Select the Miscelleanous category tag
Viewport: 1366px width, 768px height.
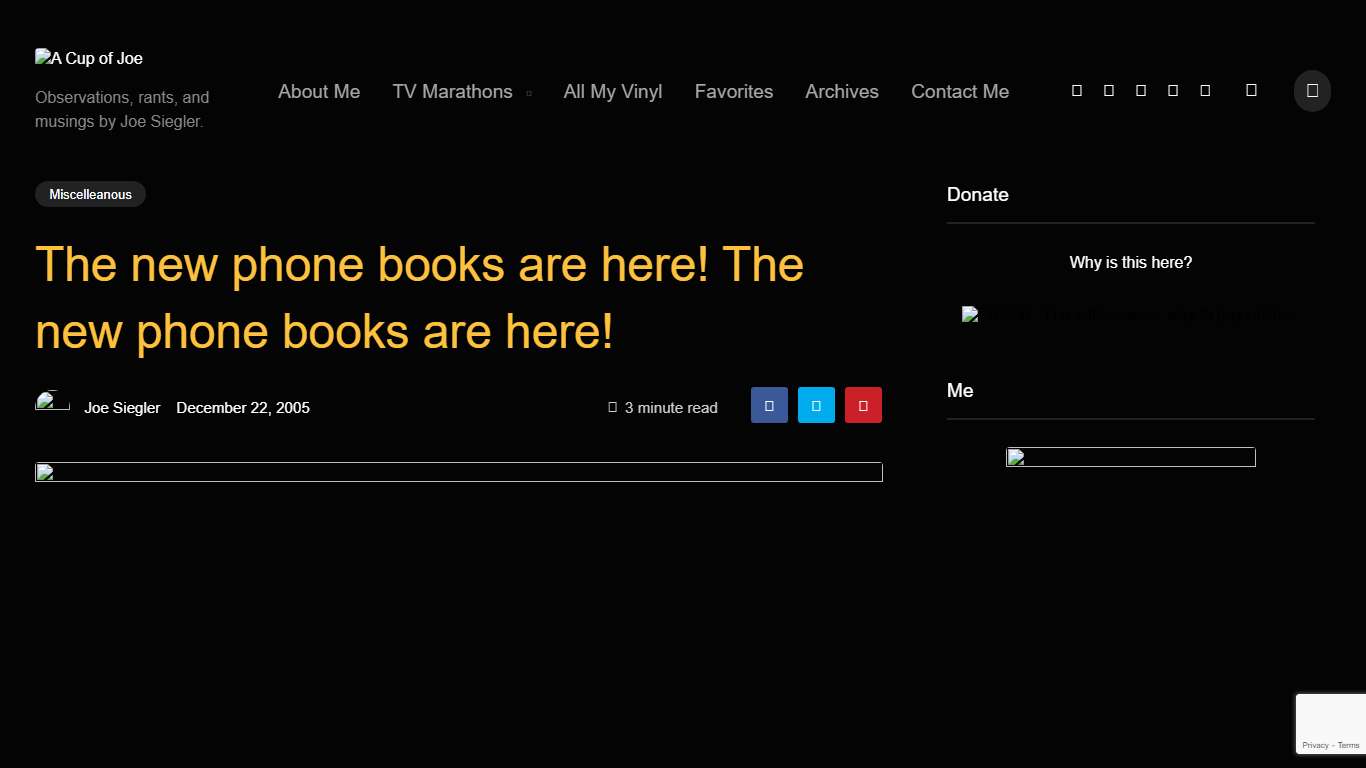[90, 194]
